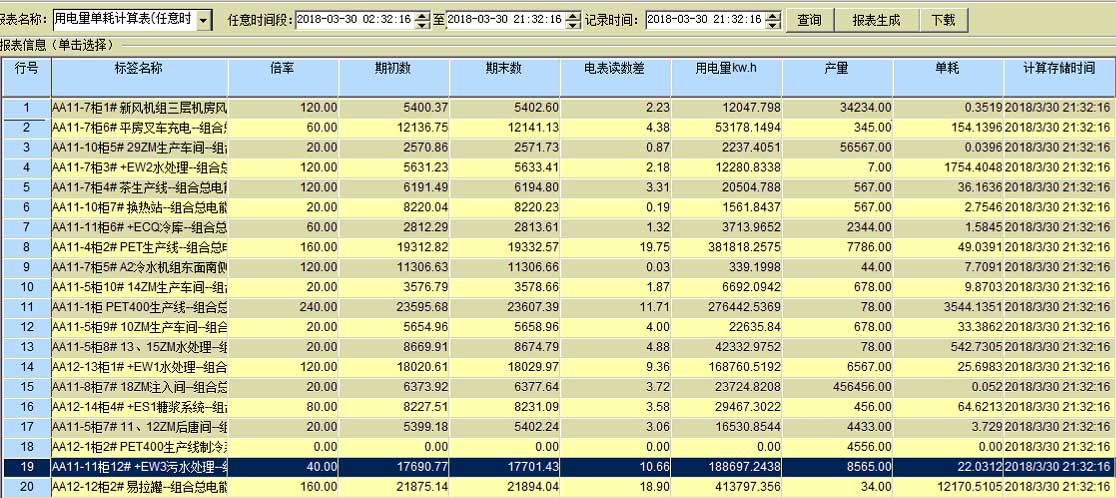The width and height of the screenshot is (1116, 498).
Task: Click the 计算存储时间 column header
Action: (1058, 69)
